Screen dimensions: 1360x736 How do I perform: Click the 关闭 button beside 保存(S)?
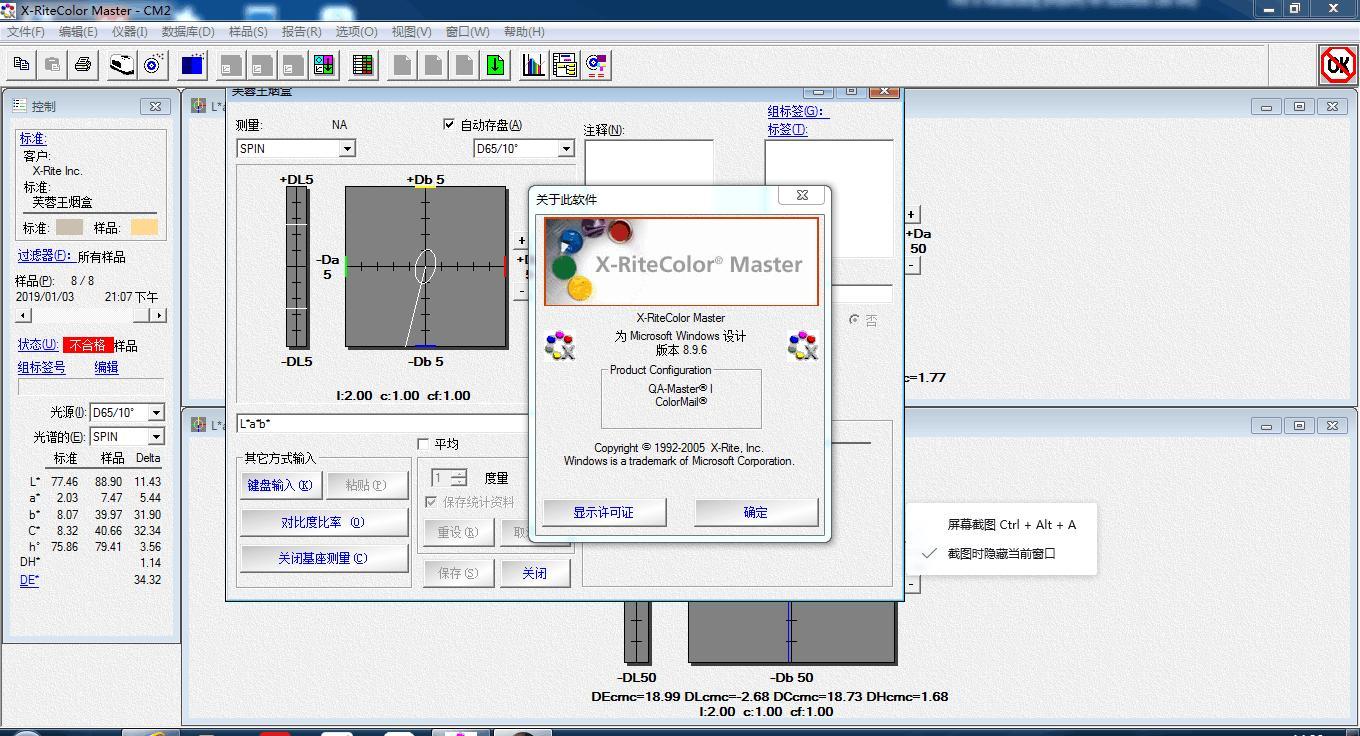(535, 573)
